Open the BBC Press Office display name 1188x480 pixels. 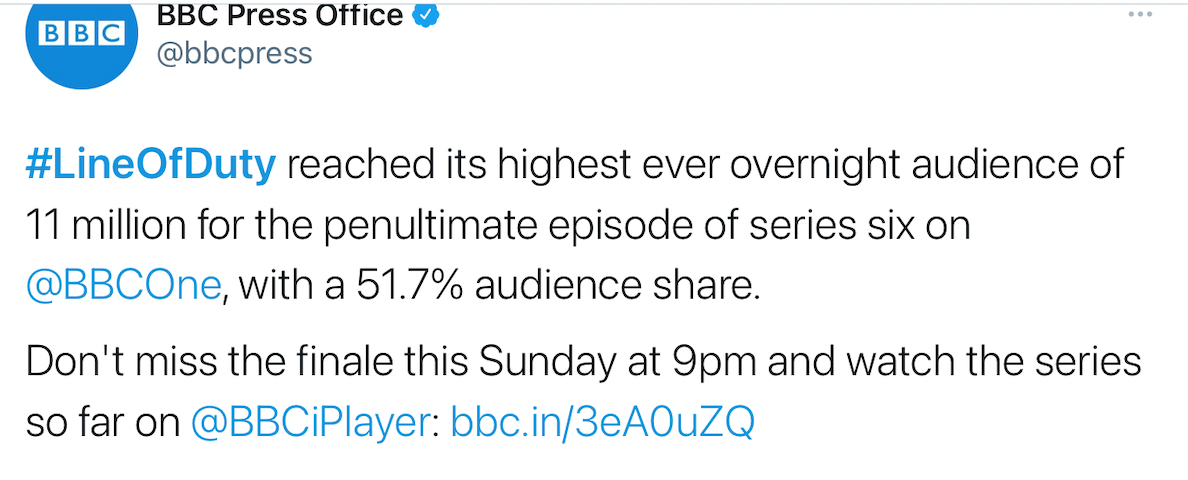pyautogui.click(x=280, y=14)
